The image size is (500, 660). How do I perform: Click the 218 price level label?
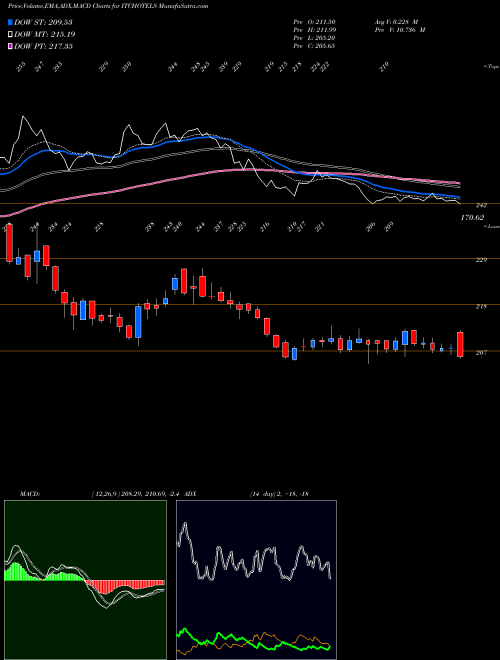pyautogui.click(x=481, y=306)
